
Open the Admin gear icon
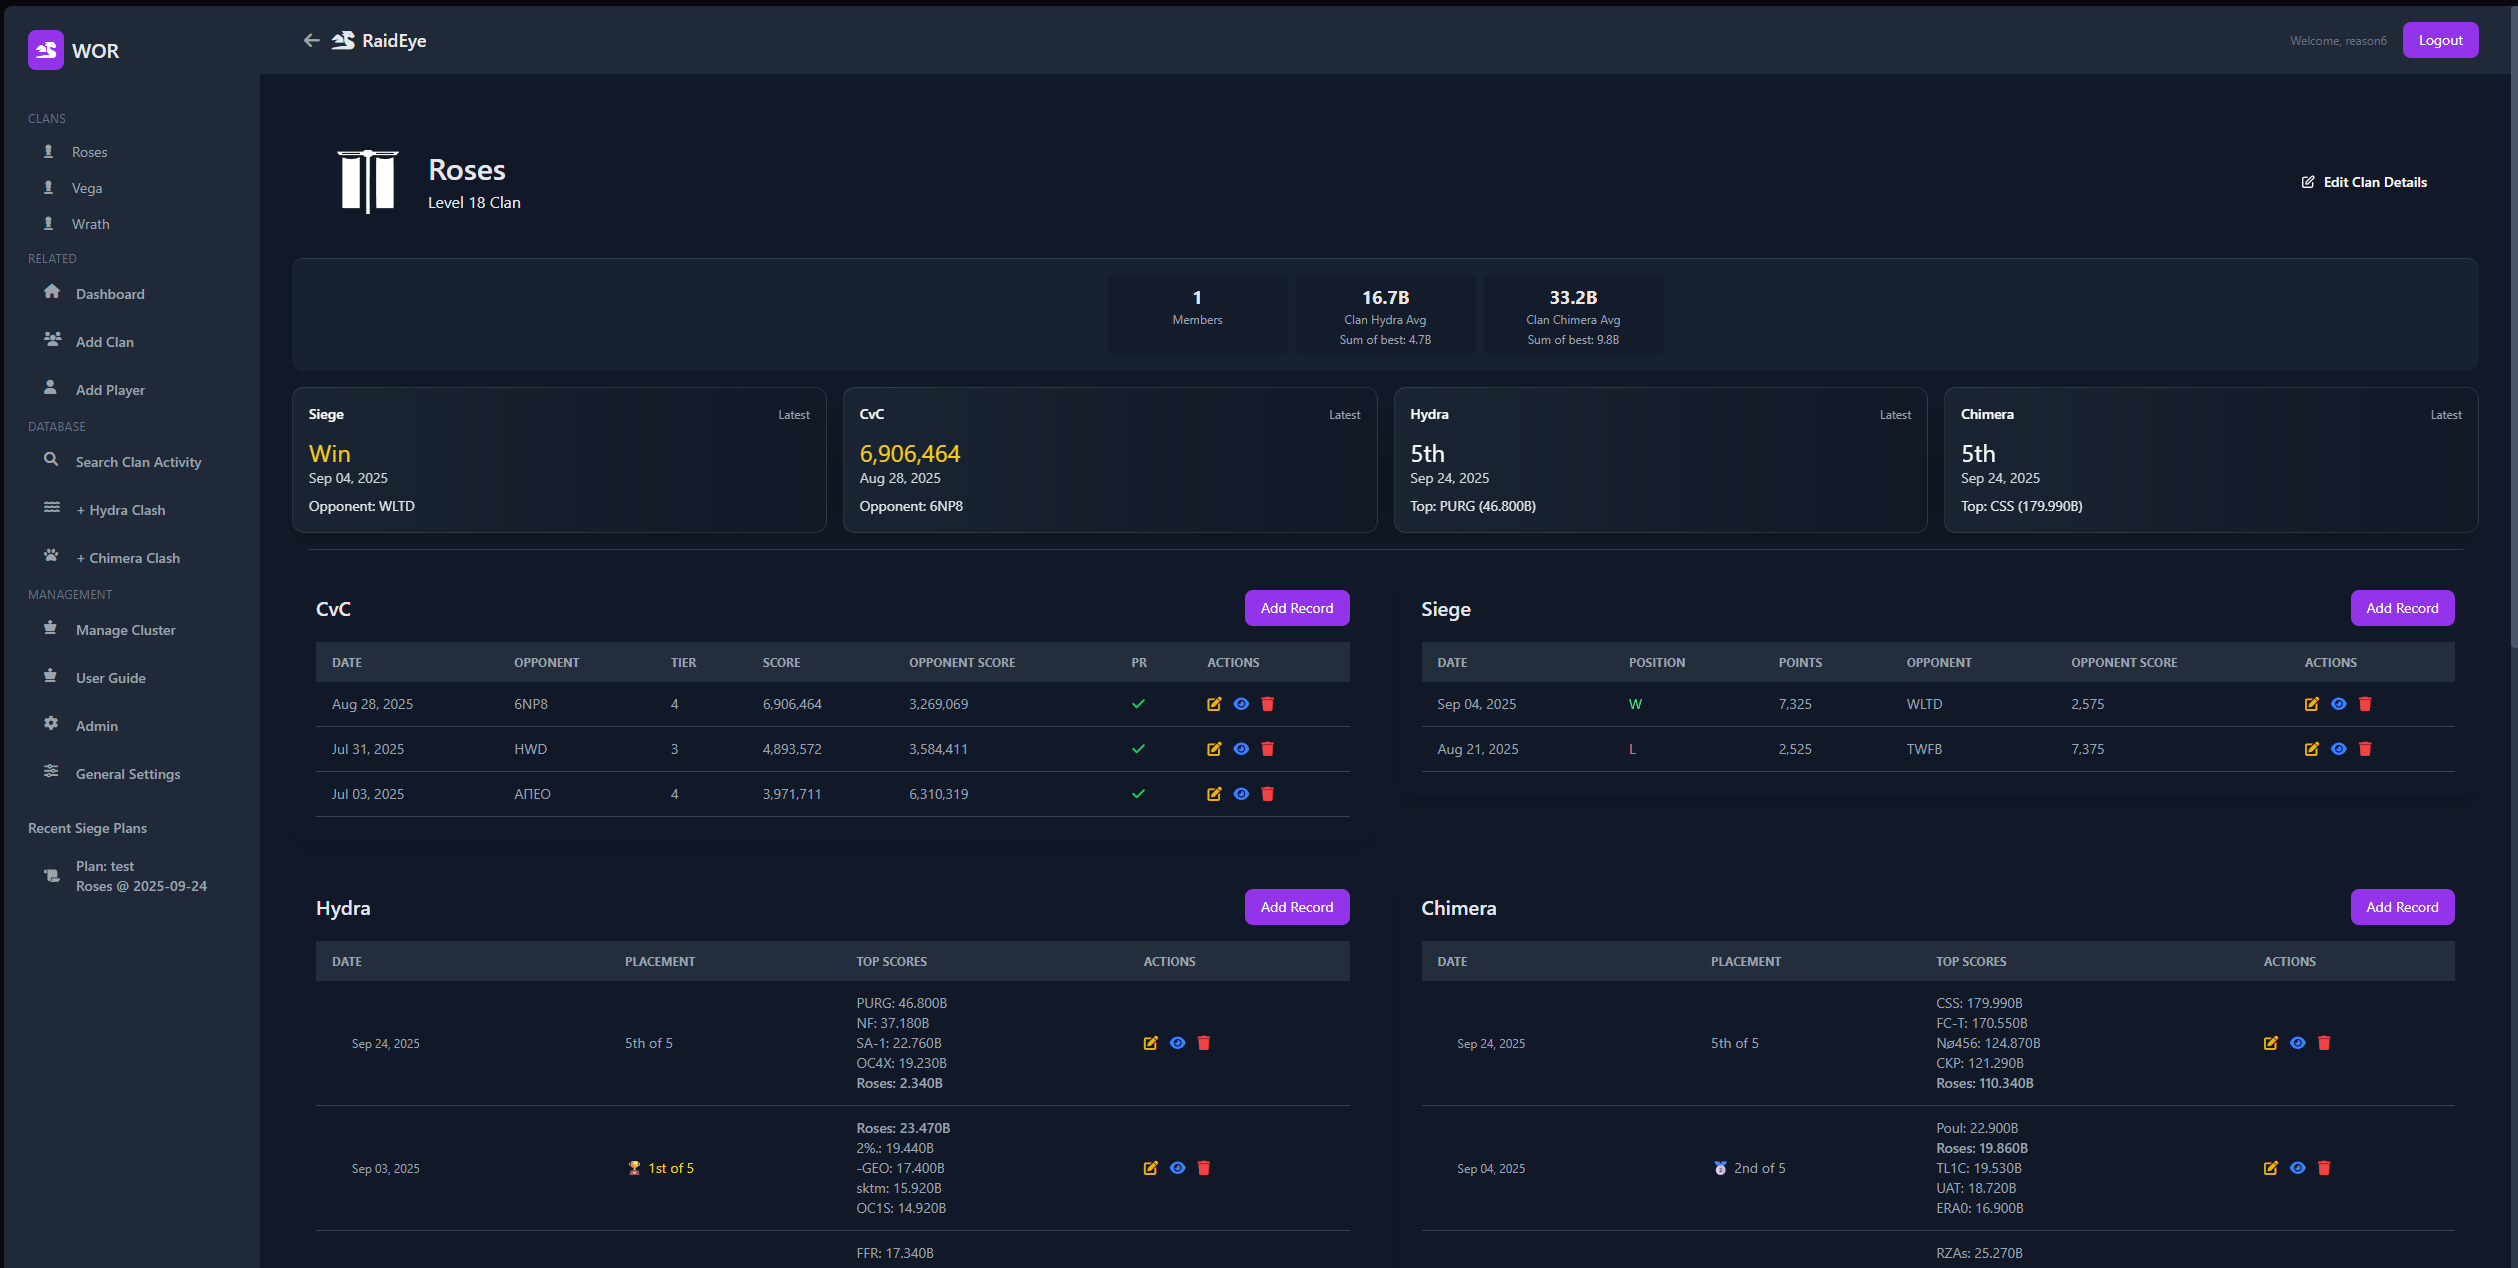(52, 725)
